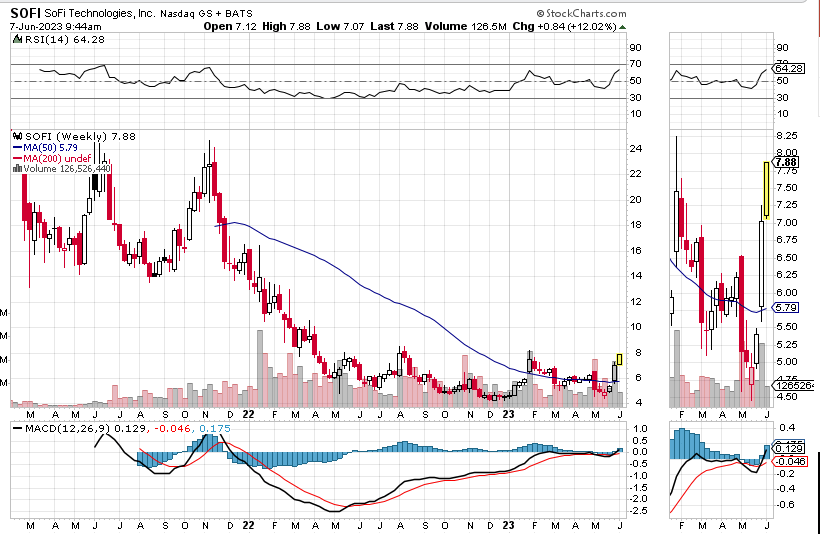Click the yellow latest weekly candle in zoom panel
Image resolution: width=820 pixels, height=534 pixels.
(x=766, y=189)
